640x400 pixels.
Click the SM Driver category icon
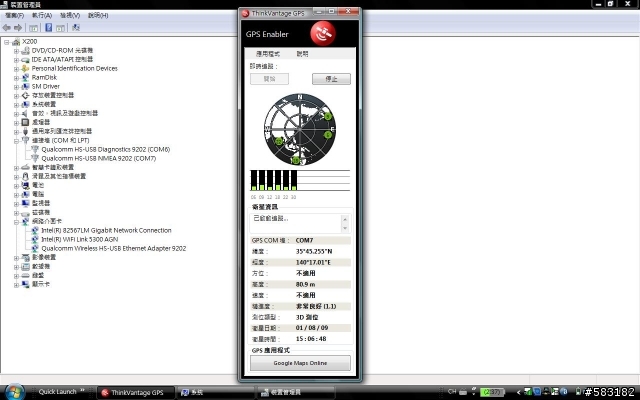click(x=25, y=87)
